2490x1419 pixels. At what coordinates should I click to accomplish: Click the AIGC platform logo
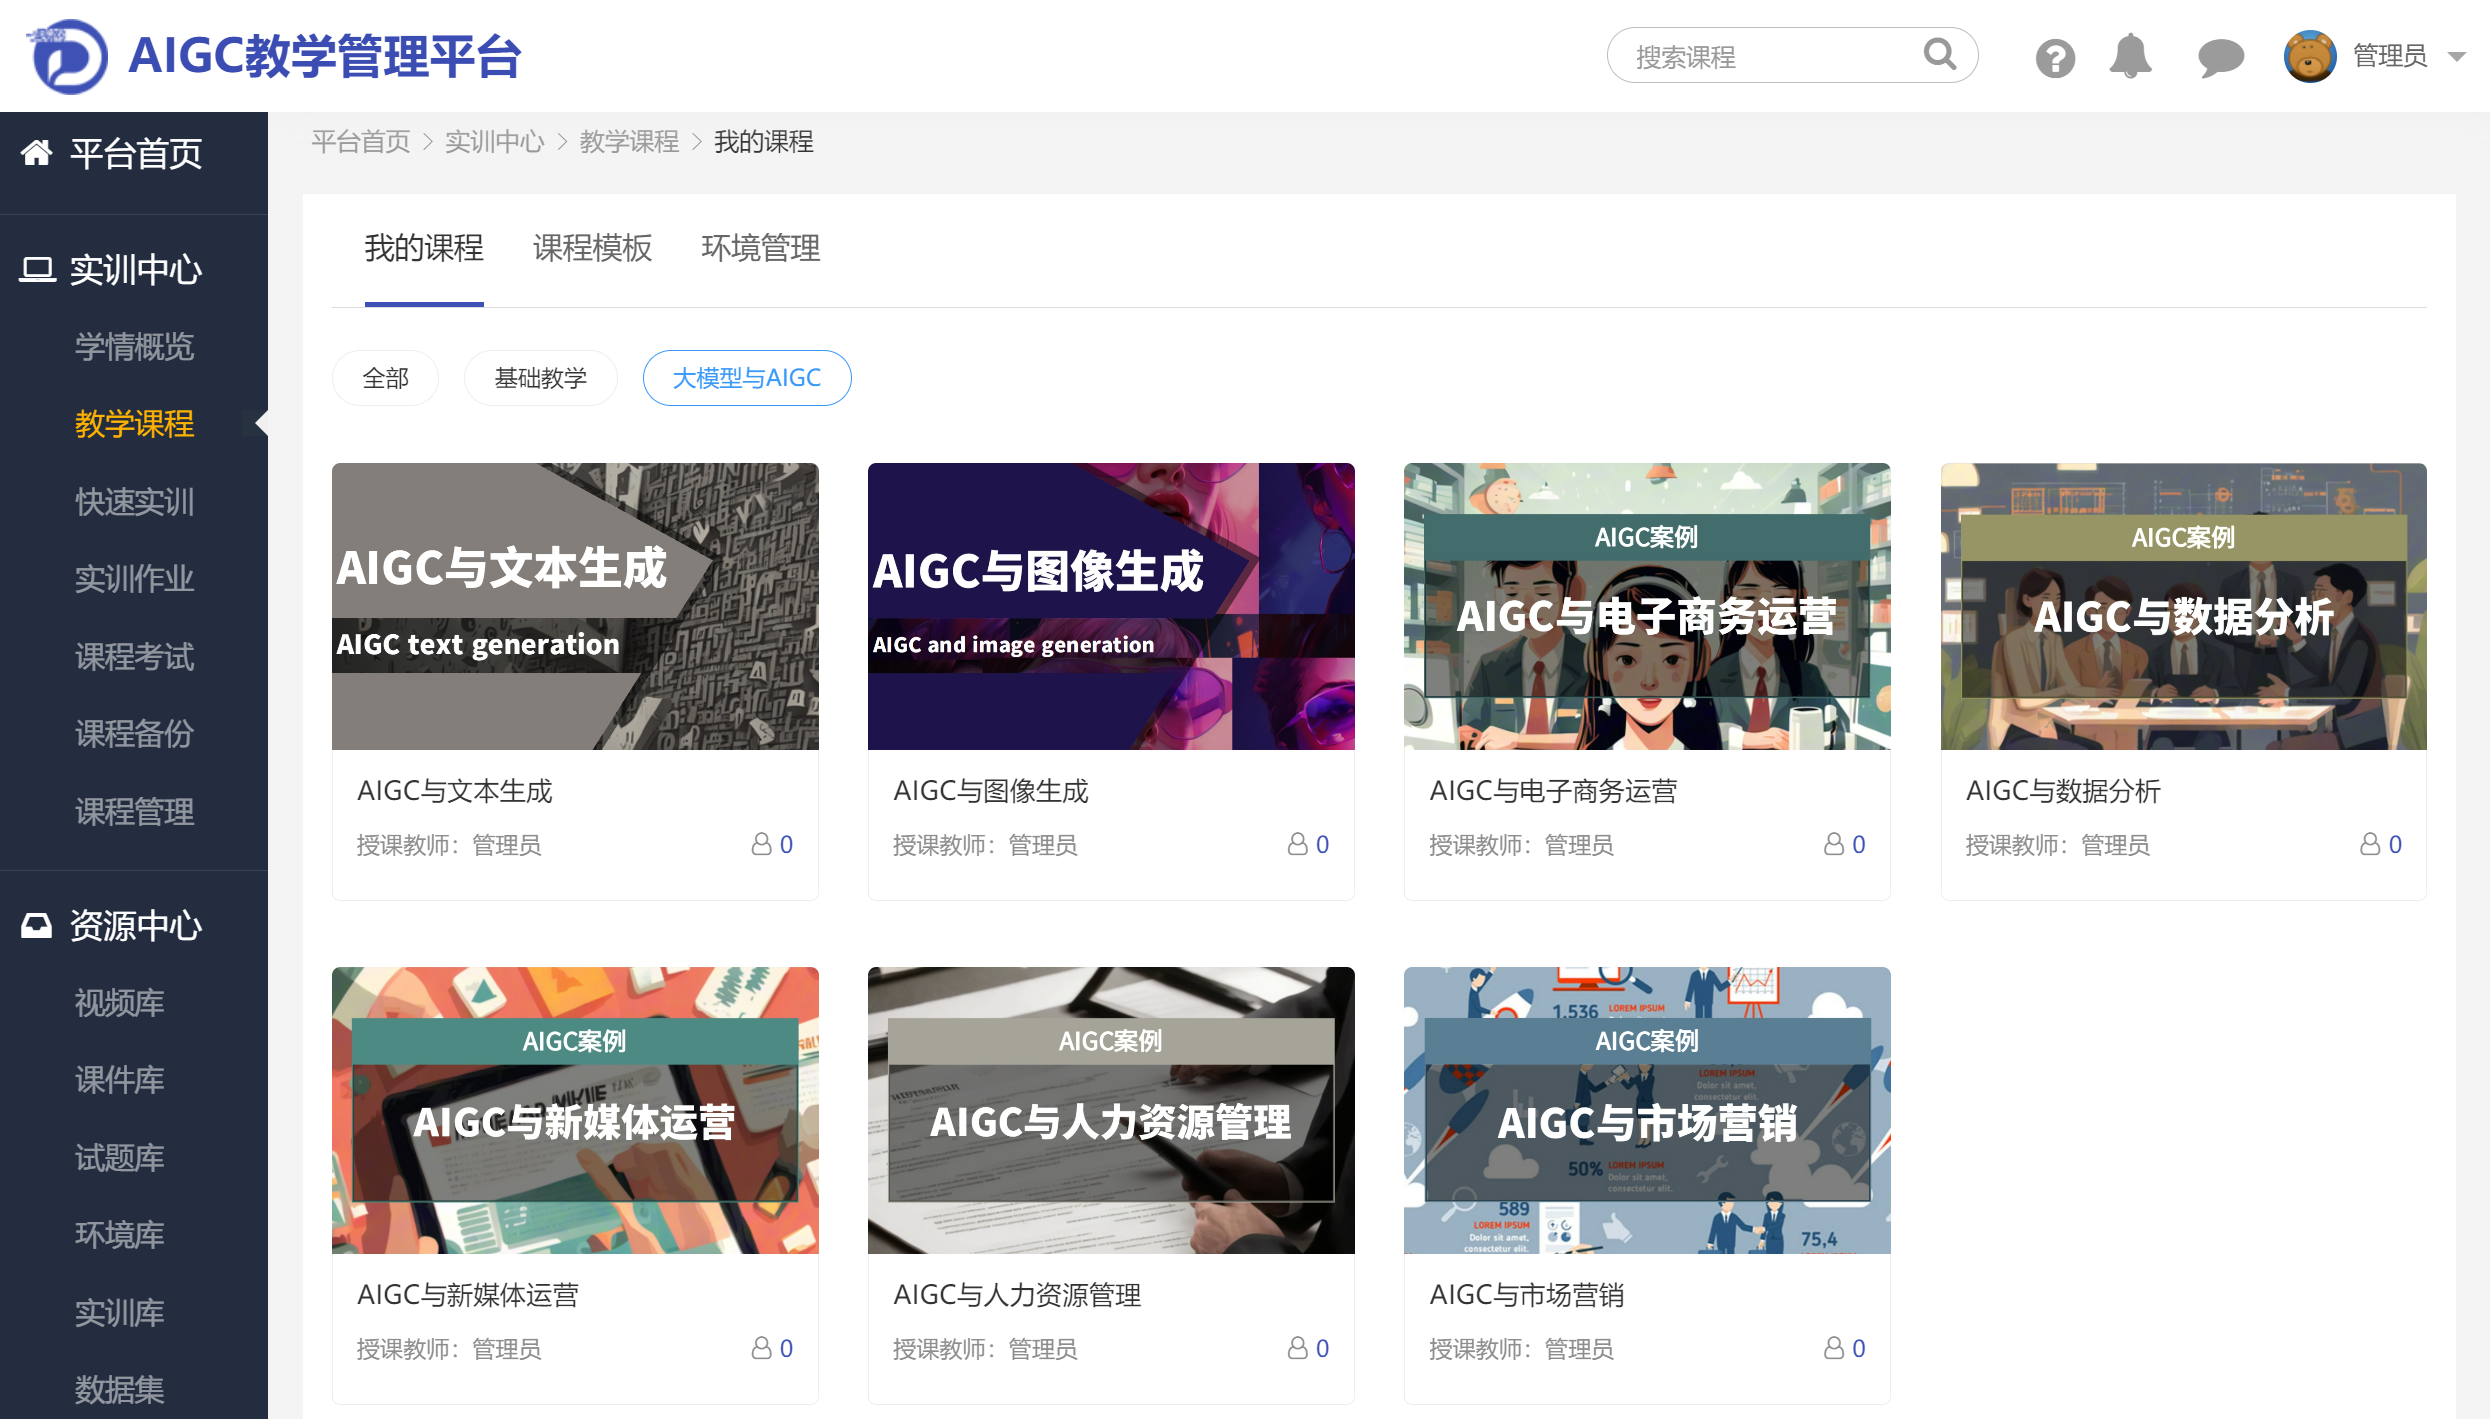[68, 57]
